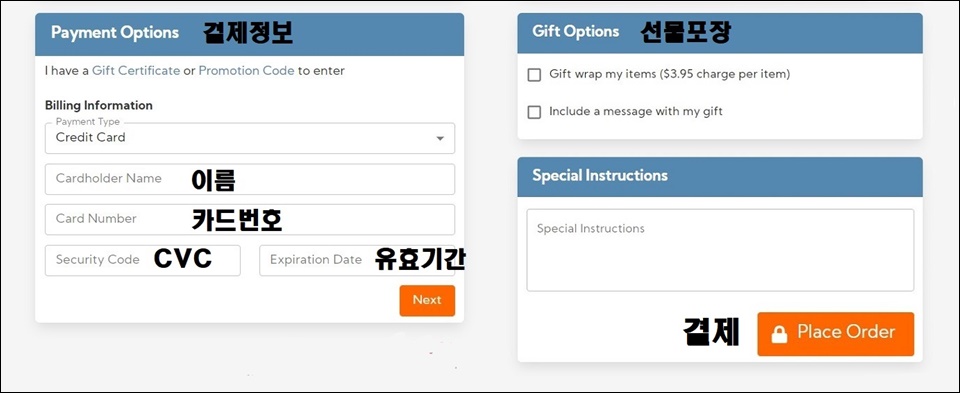960x393 pixels.
Task: Click the Billing Information heading
Action: coord(99,105)
